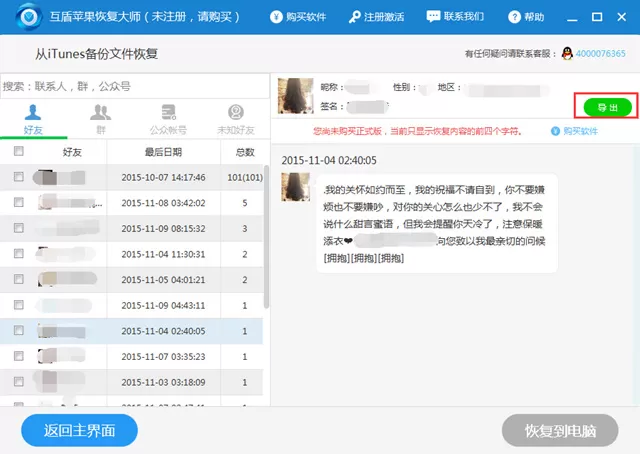This screenshot has width=640, height=454.
Task: Check the row dated 2015-11-09 04:43:11
Action: coord(18,305)
